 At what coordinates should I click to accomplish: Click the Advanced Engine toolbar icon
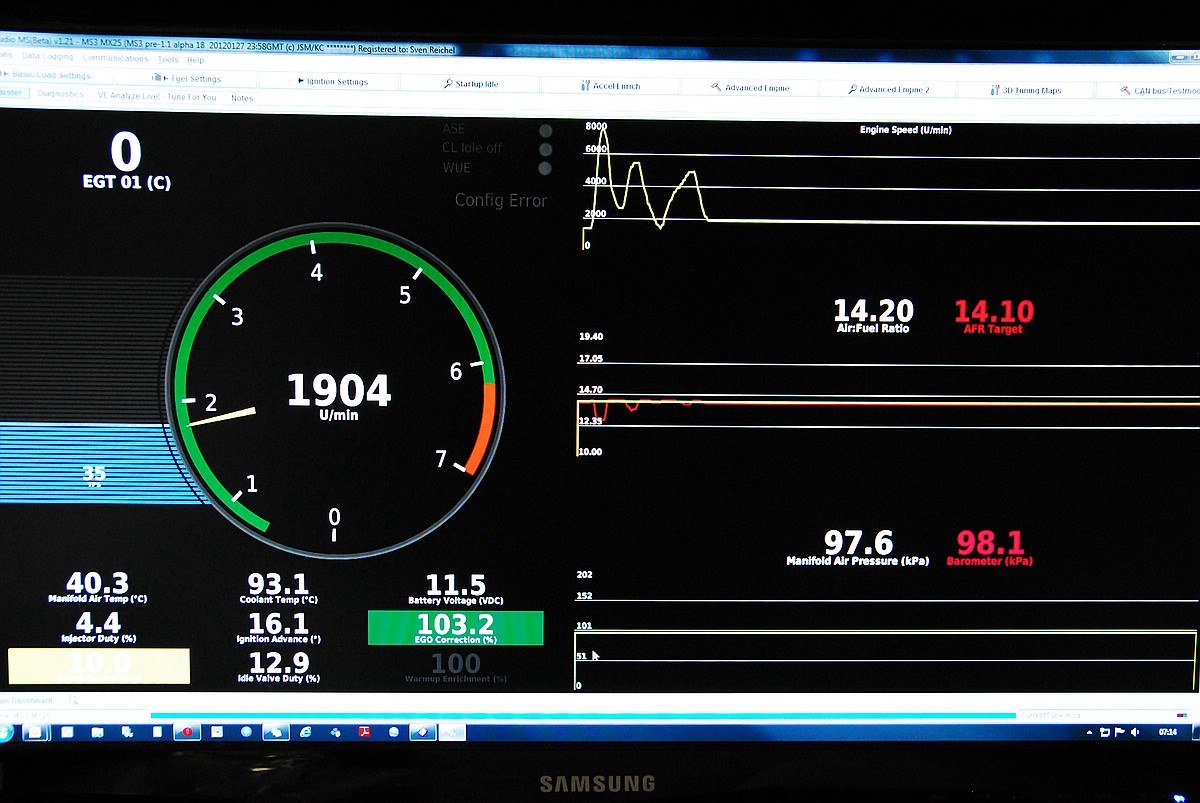click(717, 88)
